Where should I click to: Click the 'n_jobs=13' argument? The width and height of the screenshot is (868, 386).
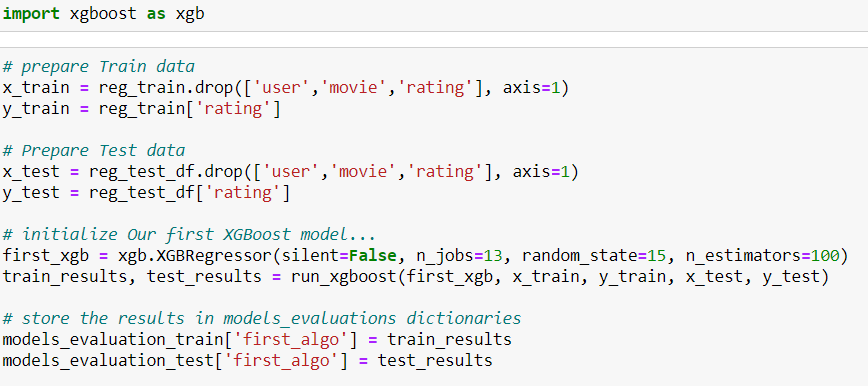coord(459,256)
